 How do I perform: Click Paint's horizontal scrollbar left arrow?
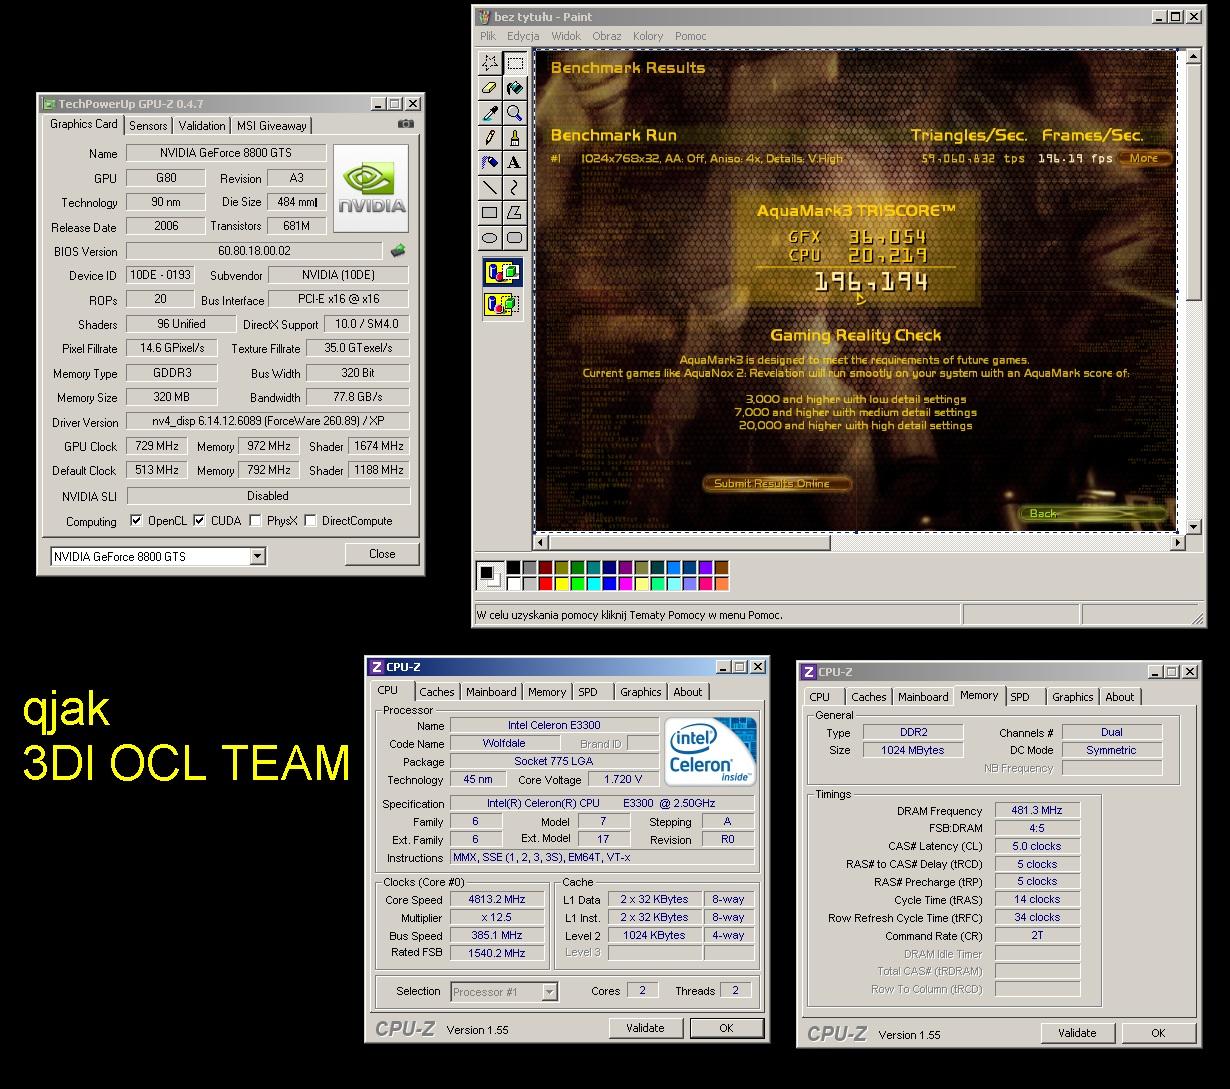[541, 543]
